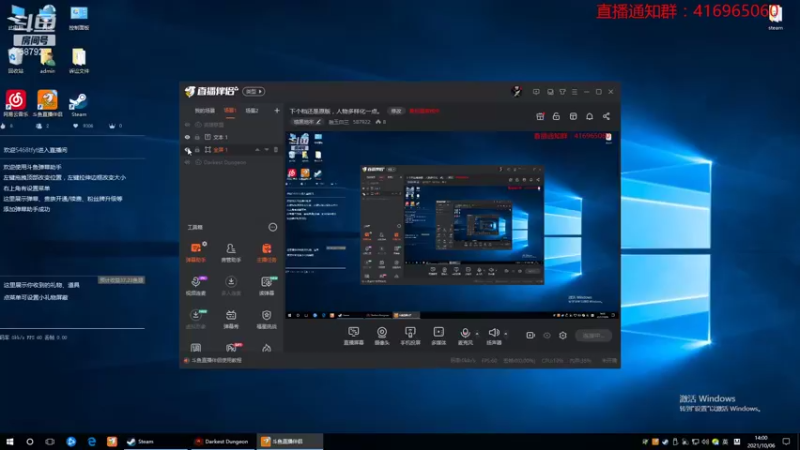Click the start streaming button
This screenshot has height=450, width=800.
[593, 335]
